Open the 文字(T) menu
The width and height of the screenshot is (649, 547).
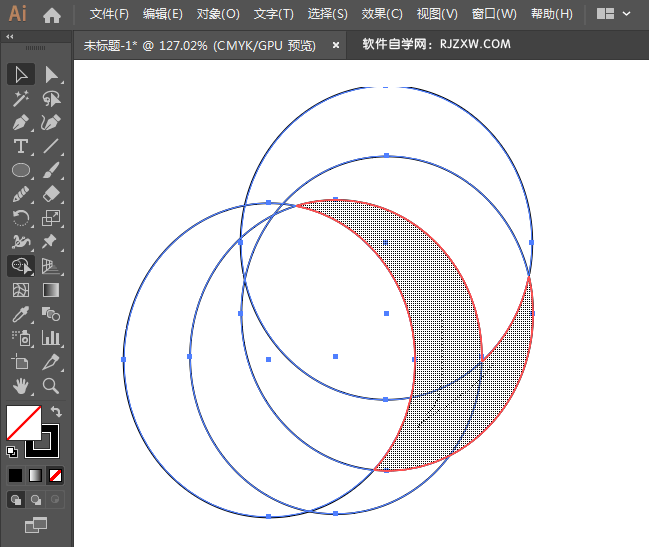[x=274, y=14]
